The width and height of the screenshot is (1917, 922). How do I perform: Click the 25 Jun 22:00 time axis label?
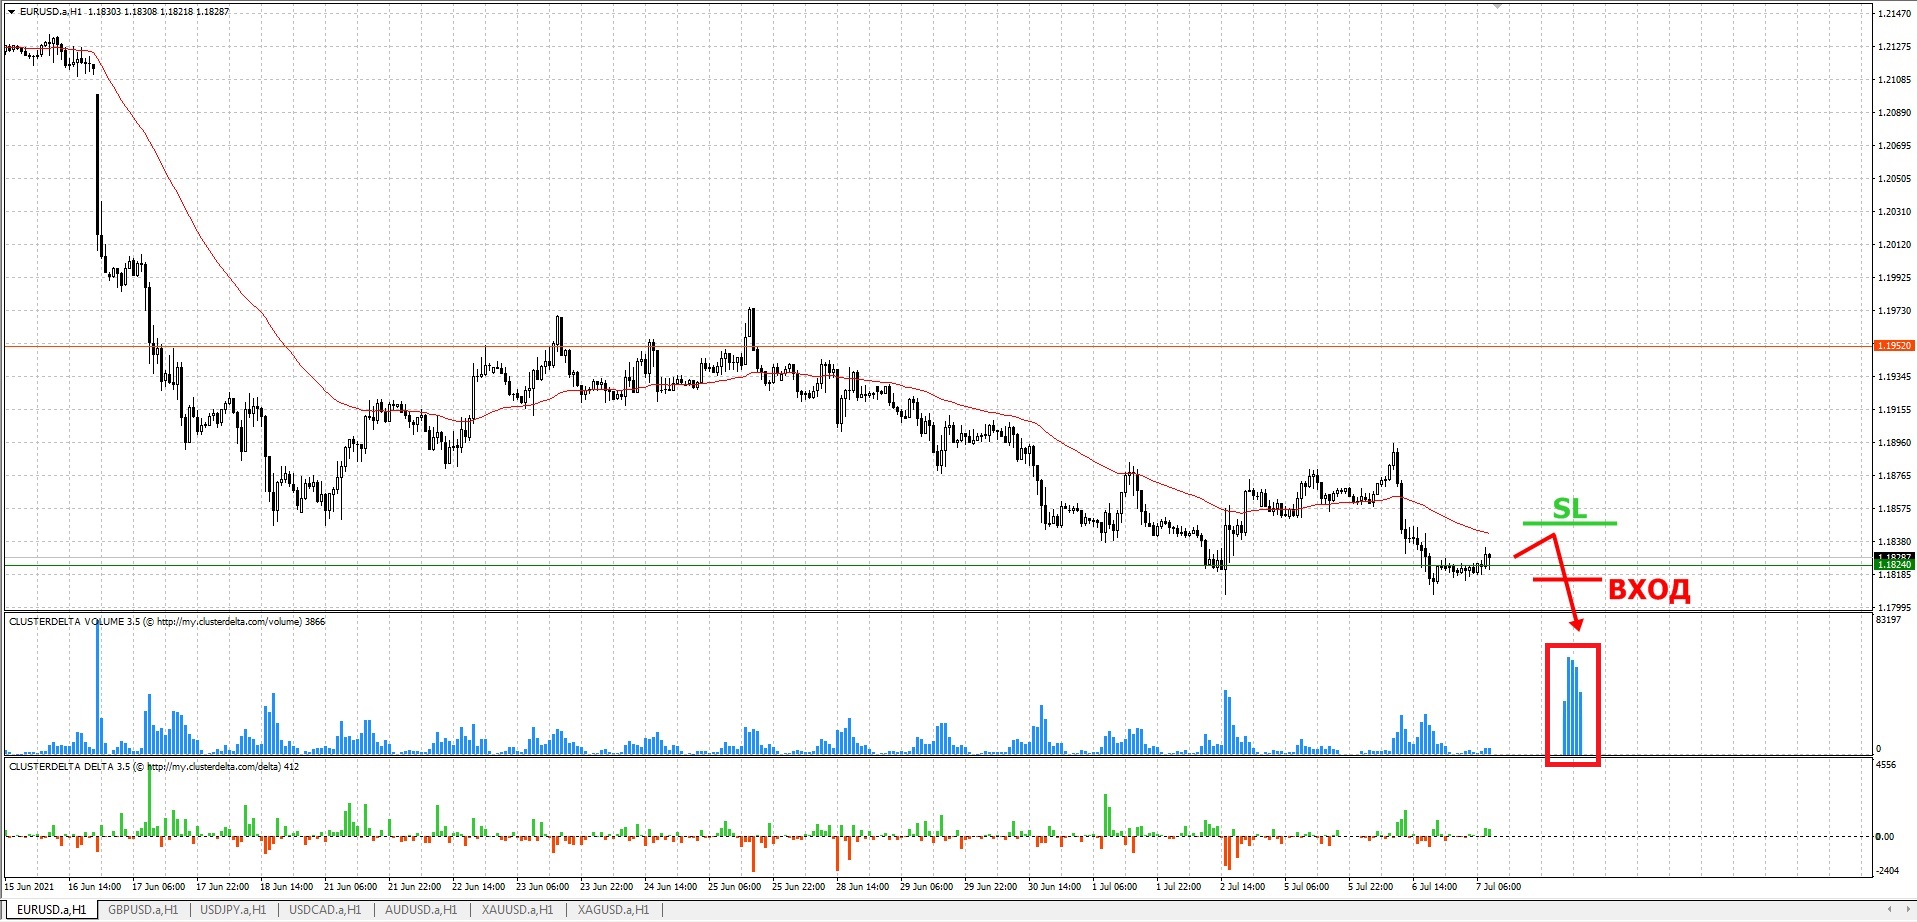tap(798, 887)
